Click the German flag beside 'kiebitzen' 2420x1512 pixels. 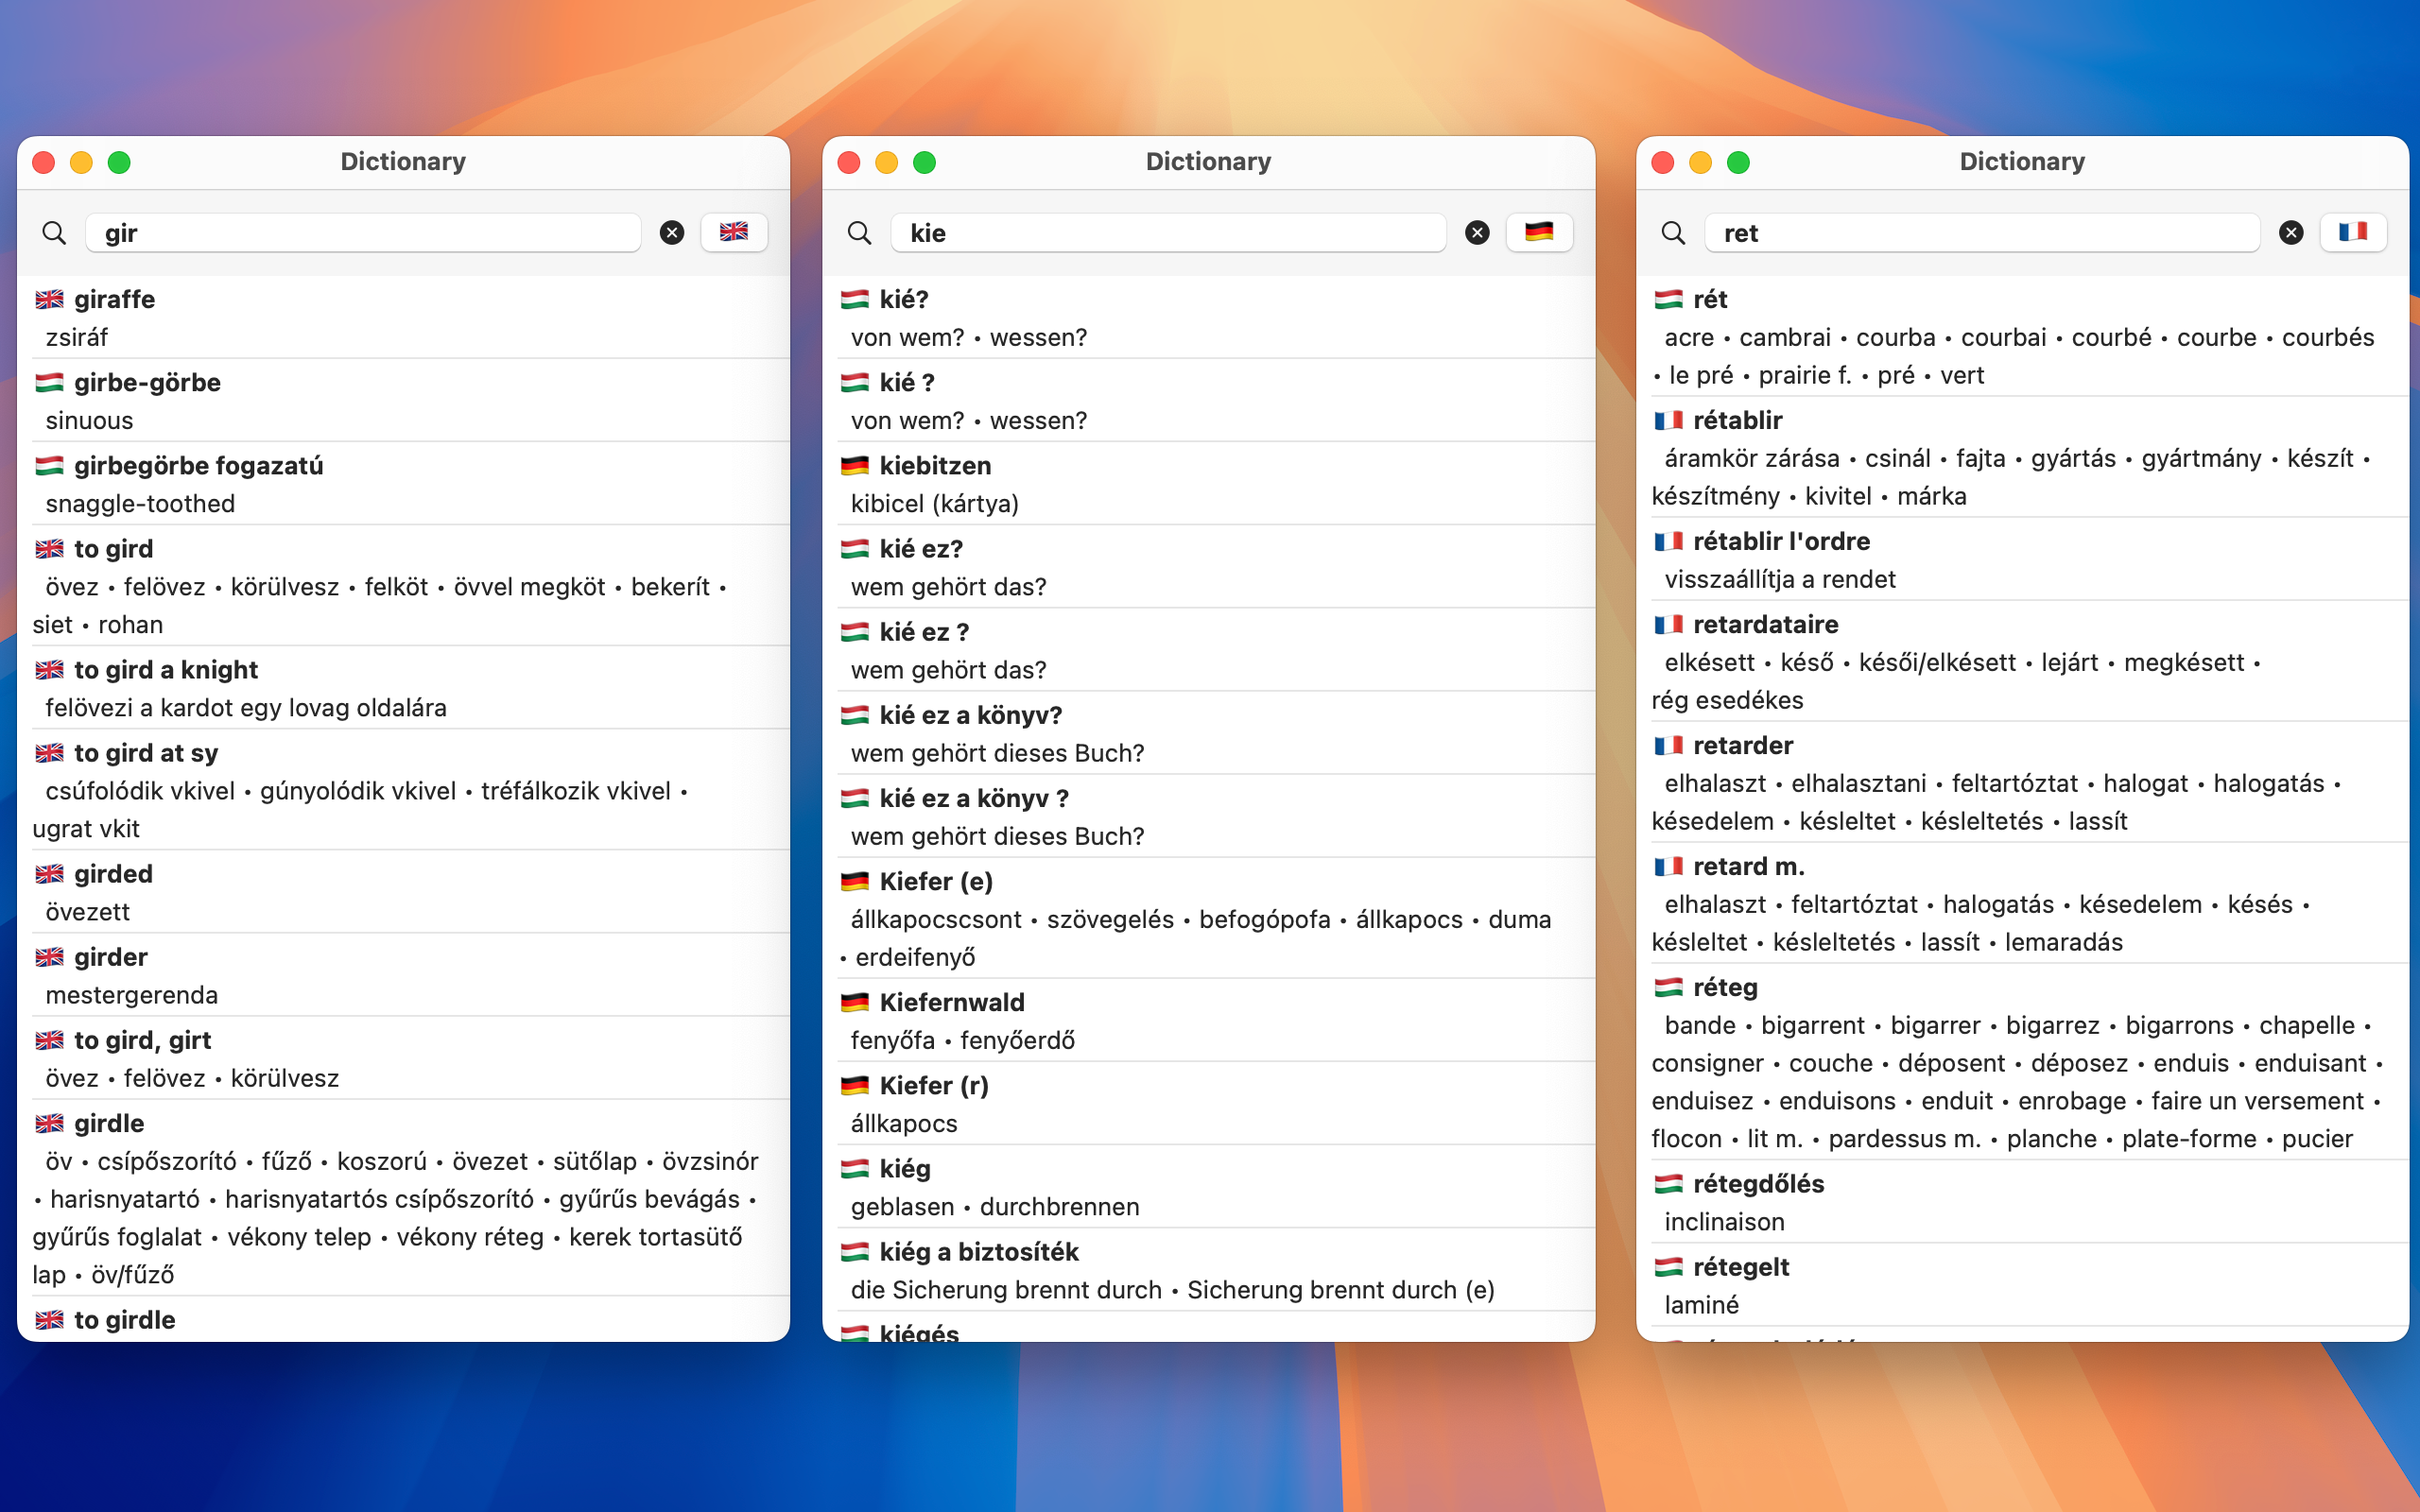tap(854, 465)
